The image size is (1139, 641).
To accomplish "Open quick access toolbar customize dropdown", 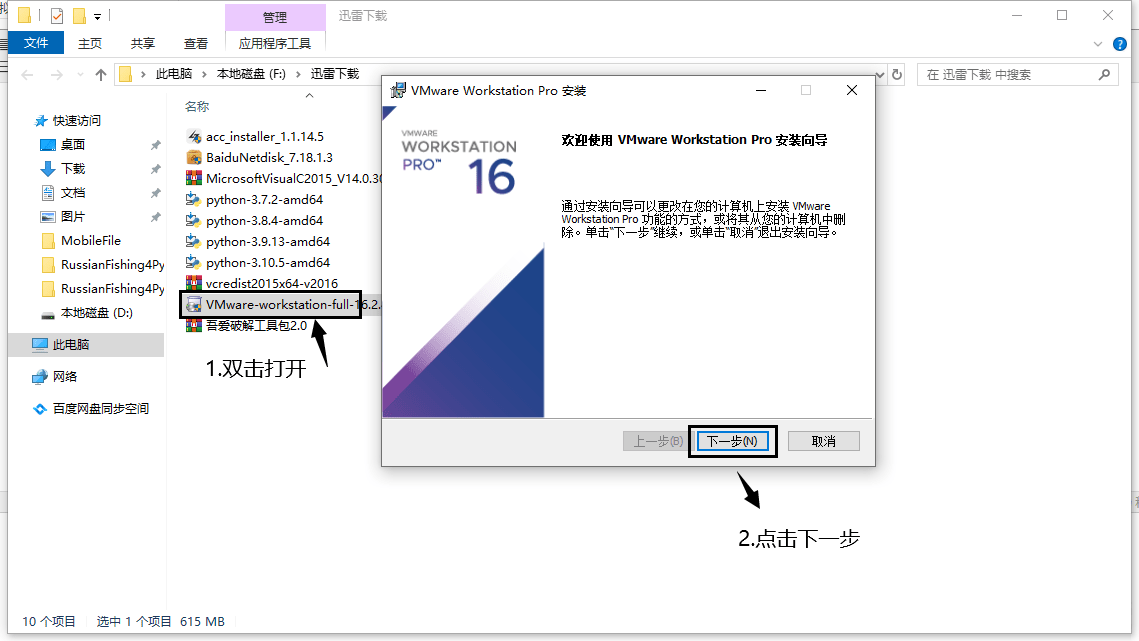I will coord(97,16).
